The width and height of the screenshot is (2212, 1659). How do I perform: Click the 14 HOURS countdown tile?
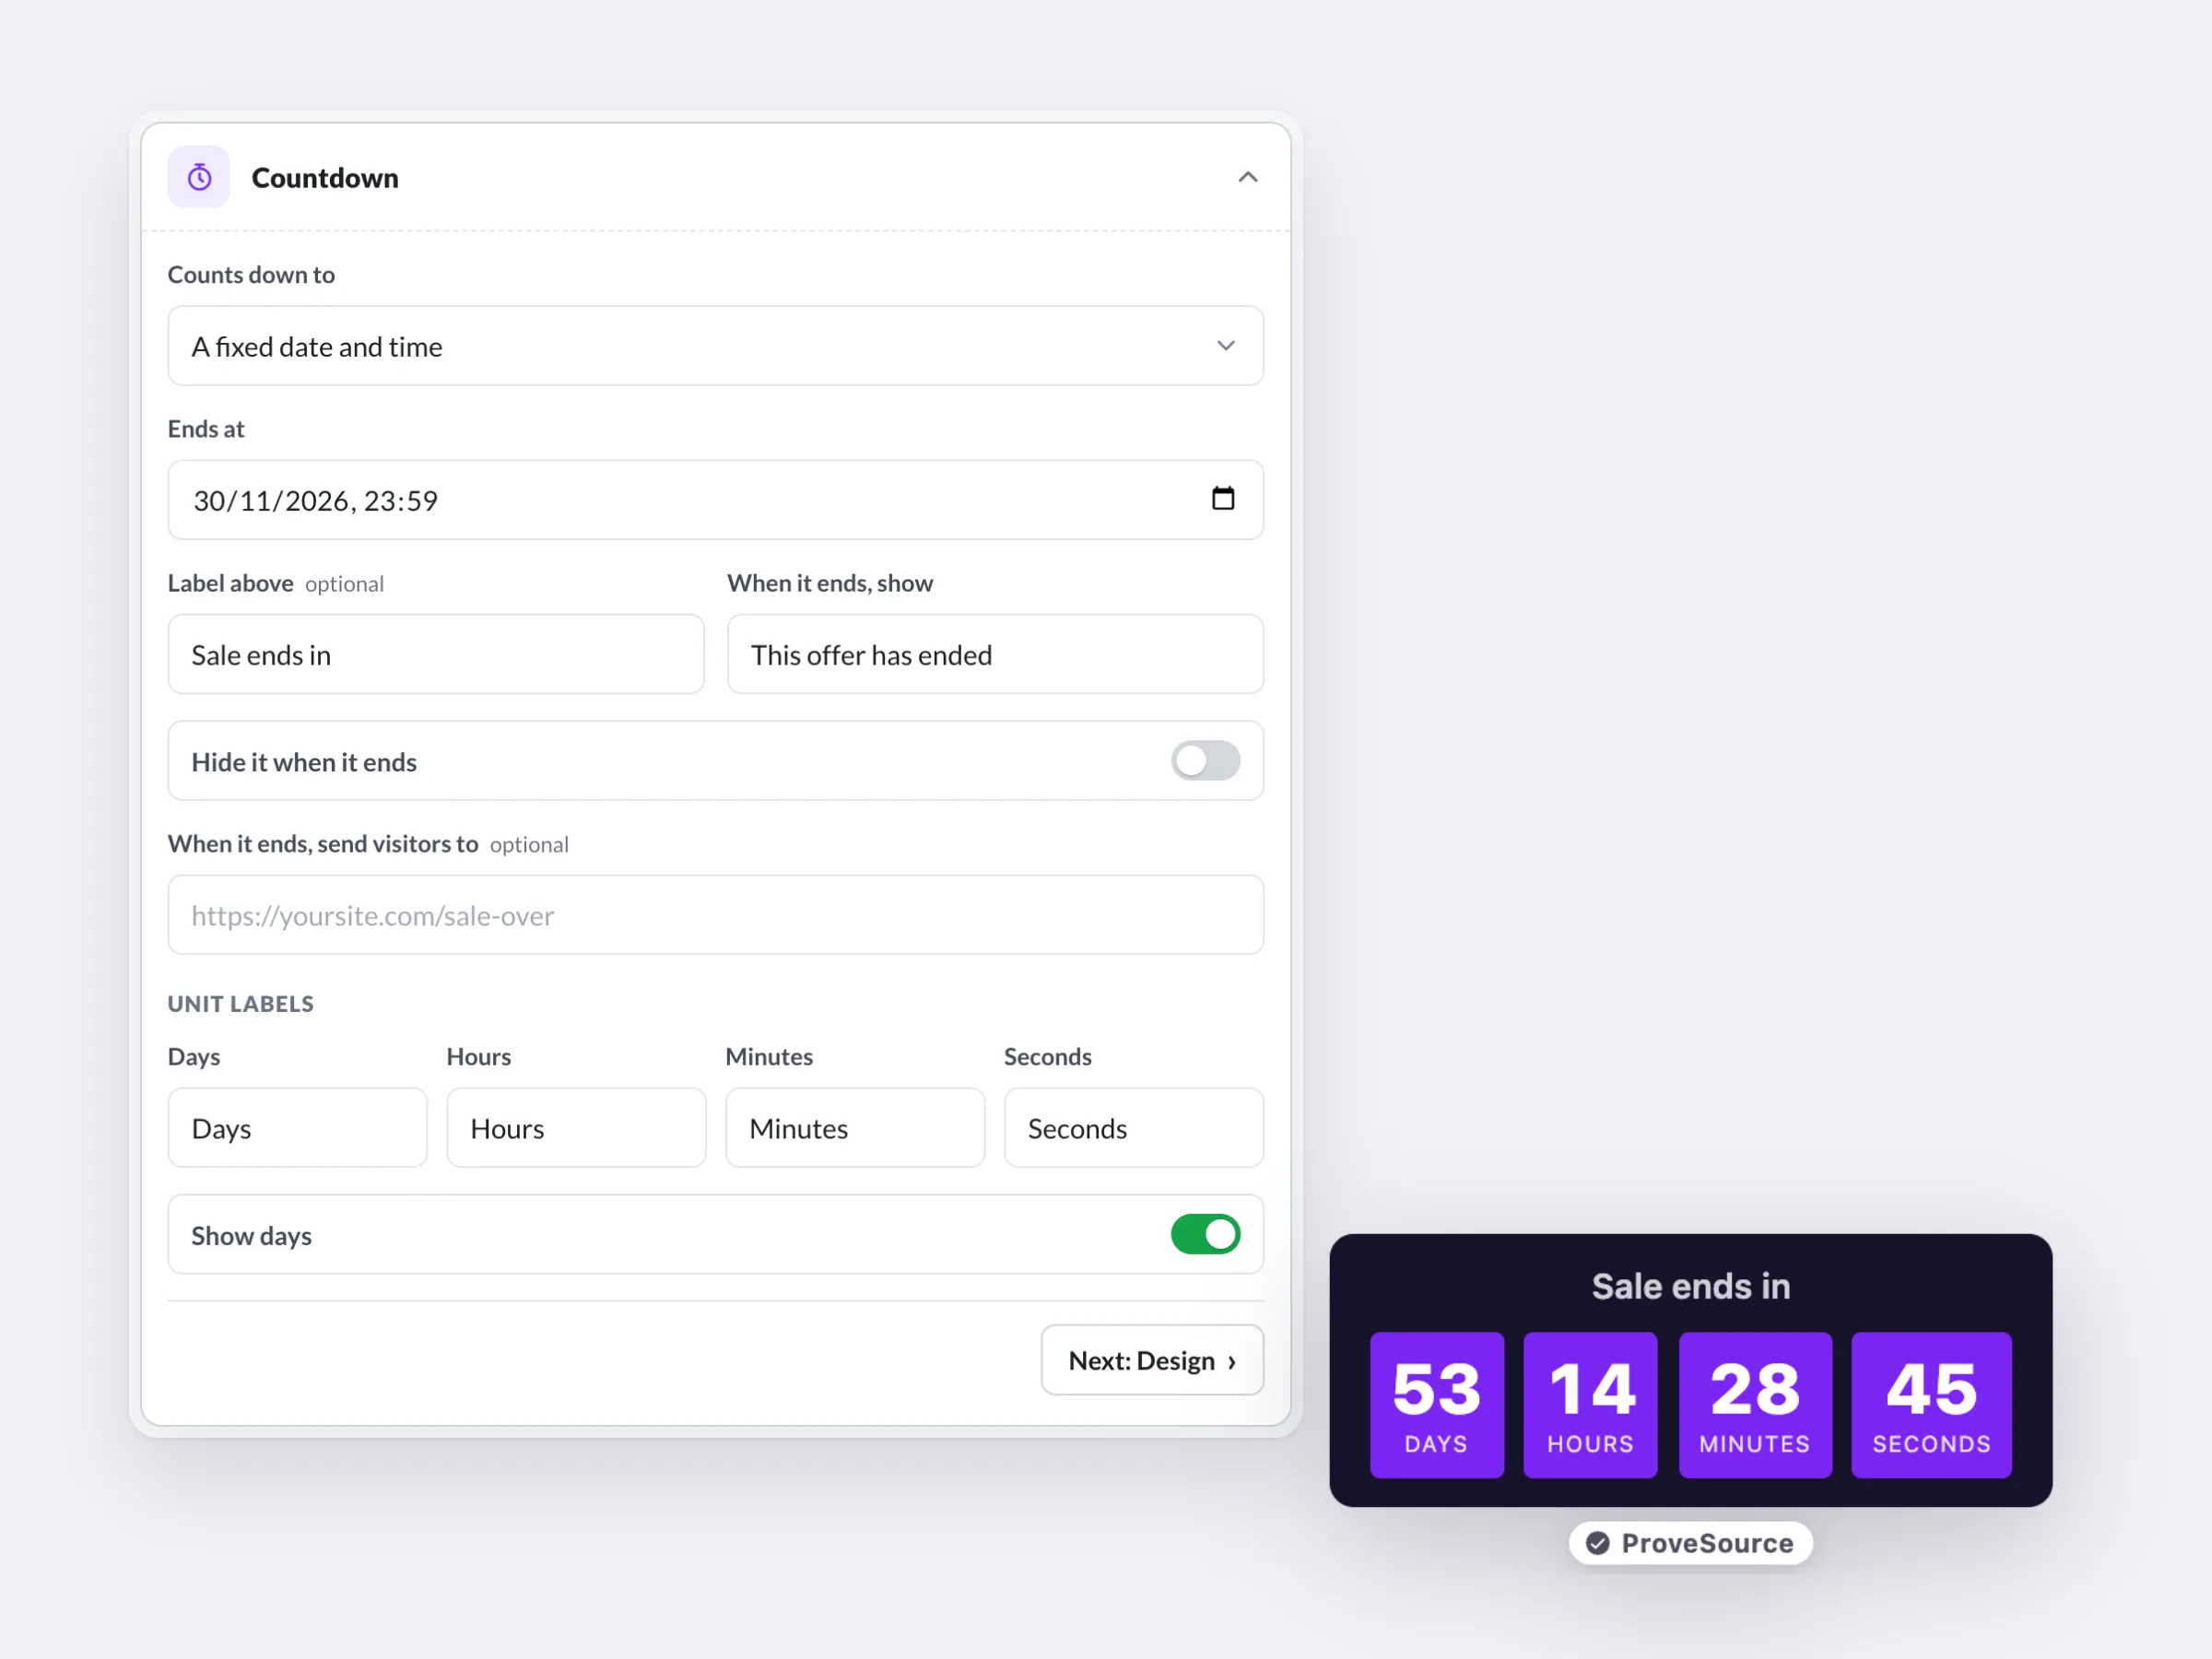point(1590,1404)
